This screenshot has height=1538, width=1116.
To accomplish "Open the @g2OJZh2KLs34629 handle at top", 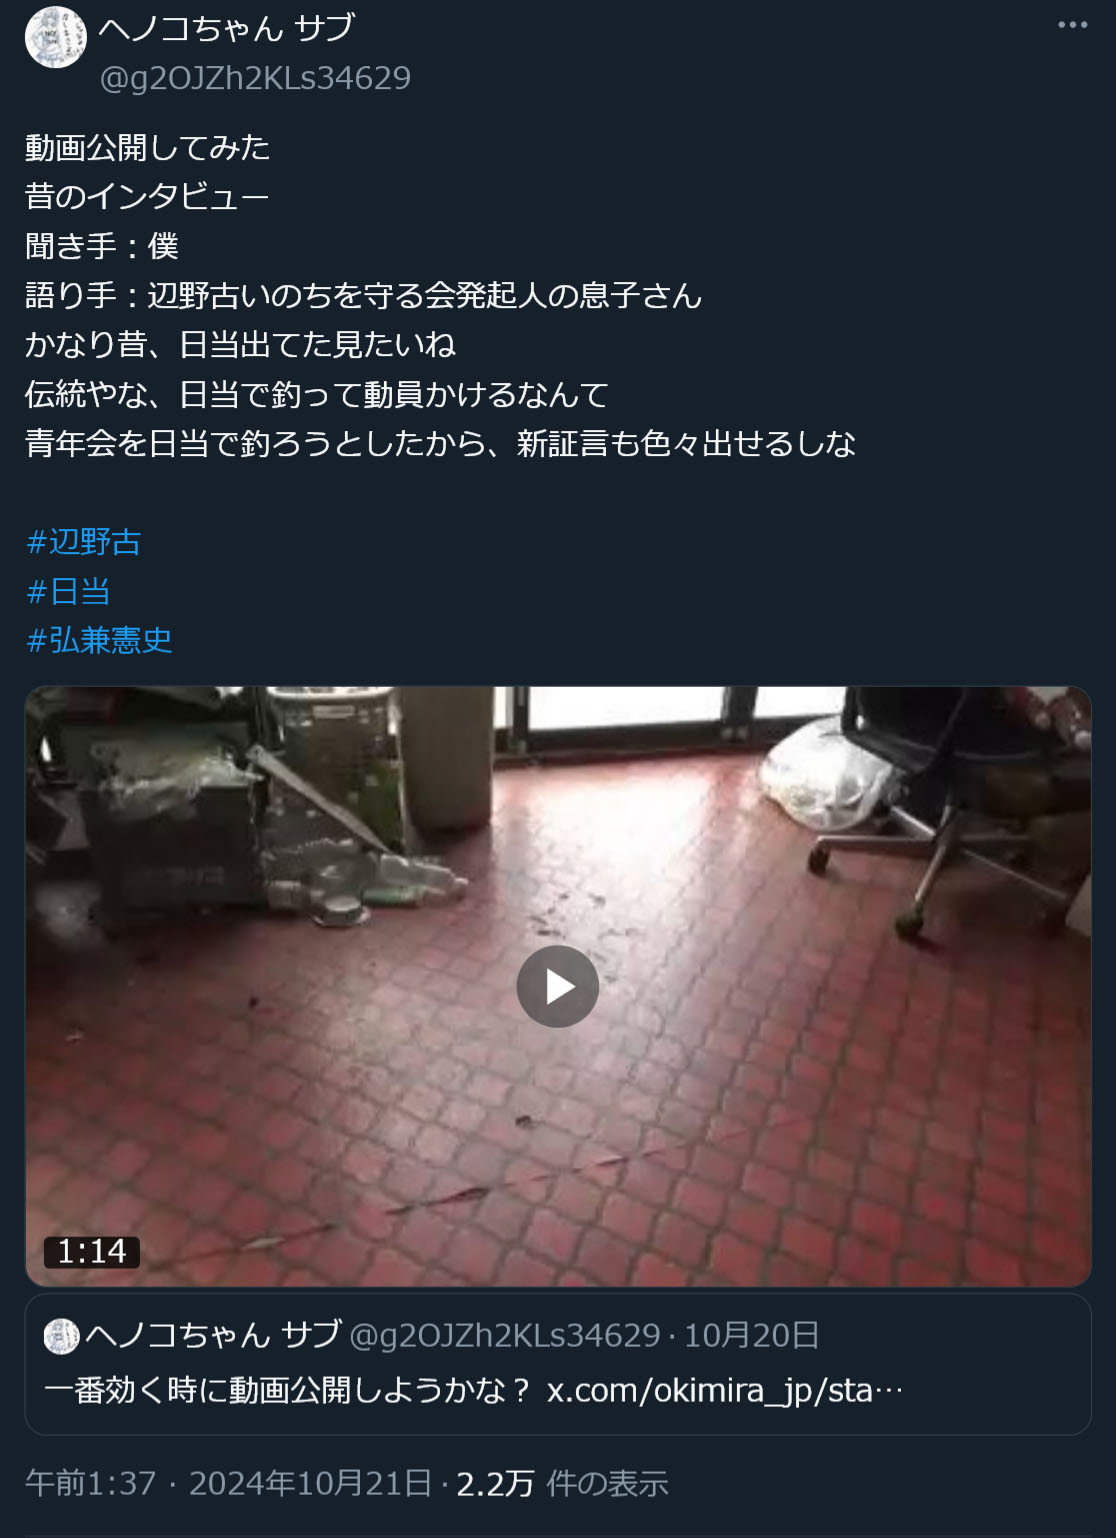I will [x=255, y=78].
